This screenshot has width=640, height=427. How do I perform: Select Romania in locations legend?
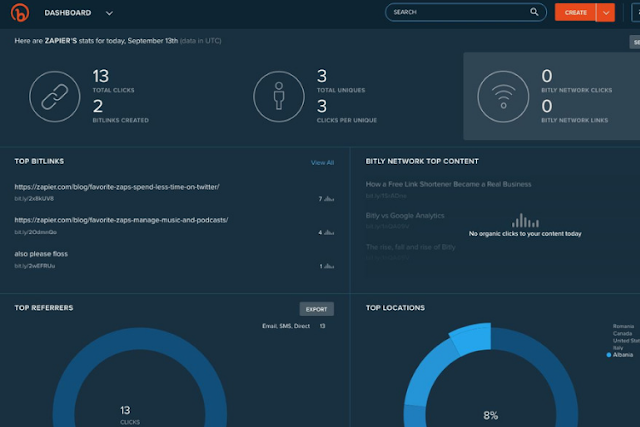tap(623, 326)
